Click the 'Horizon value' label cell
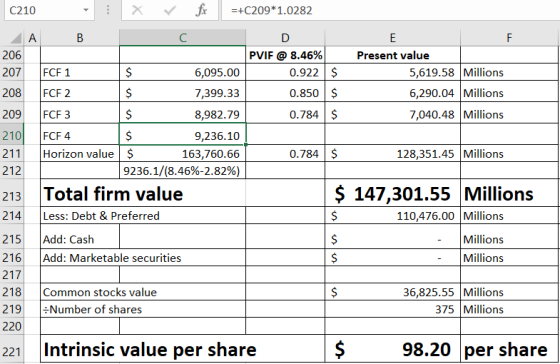Screen dimensions: 560x364 (80, 154)
